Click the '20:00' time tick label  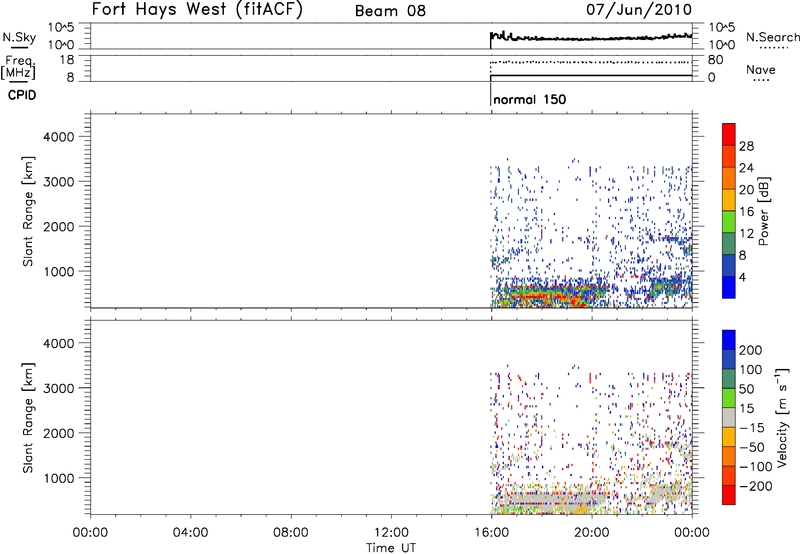(592, 533)
